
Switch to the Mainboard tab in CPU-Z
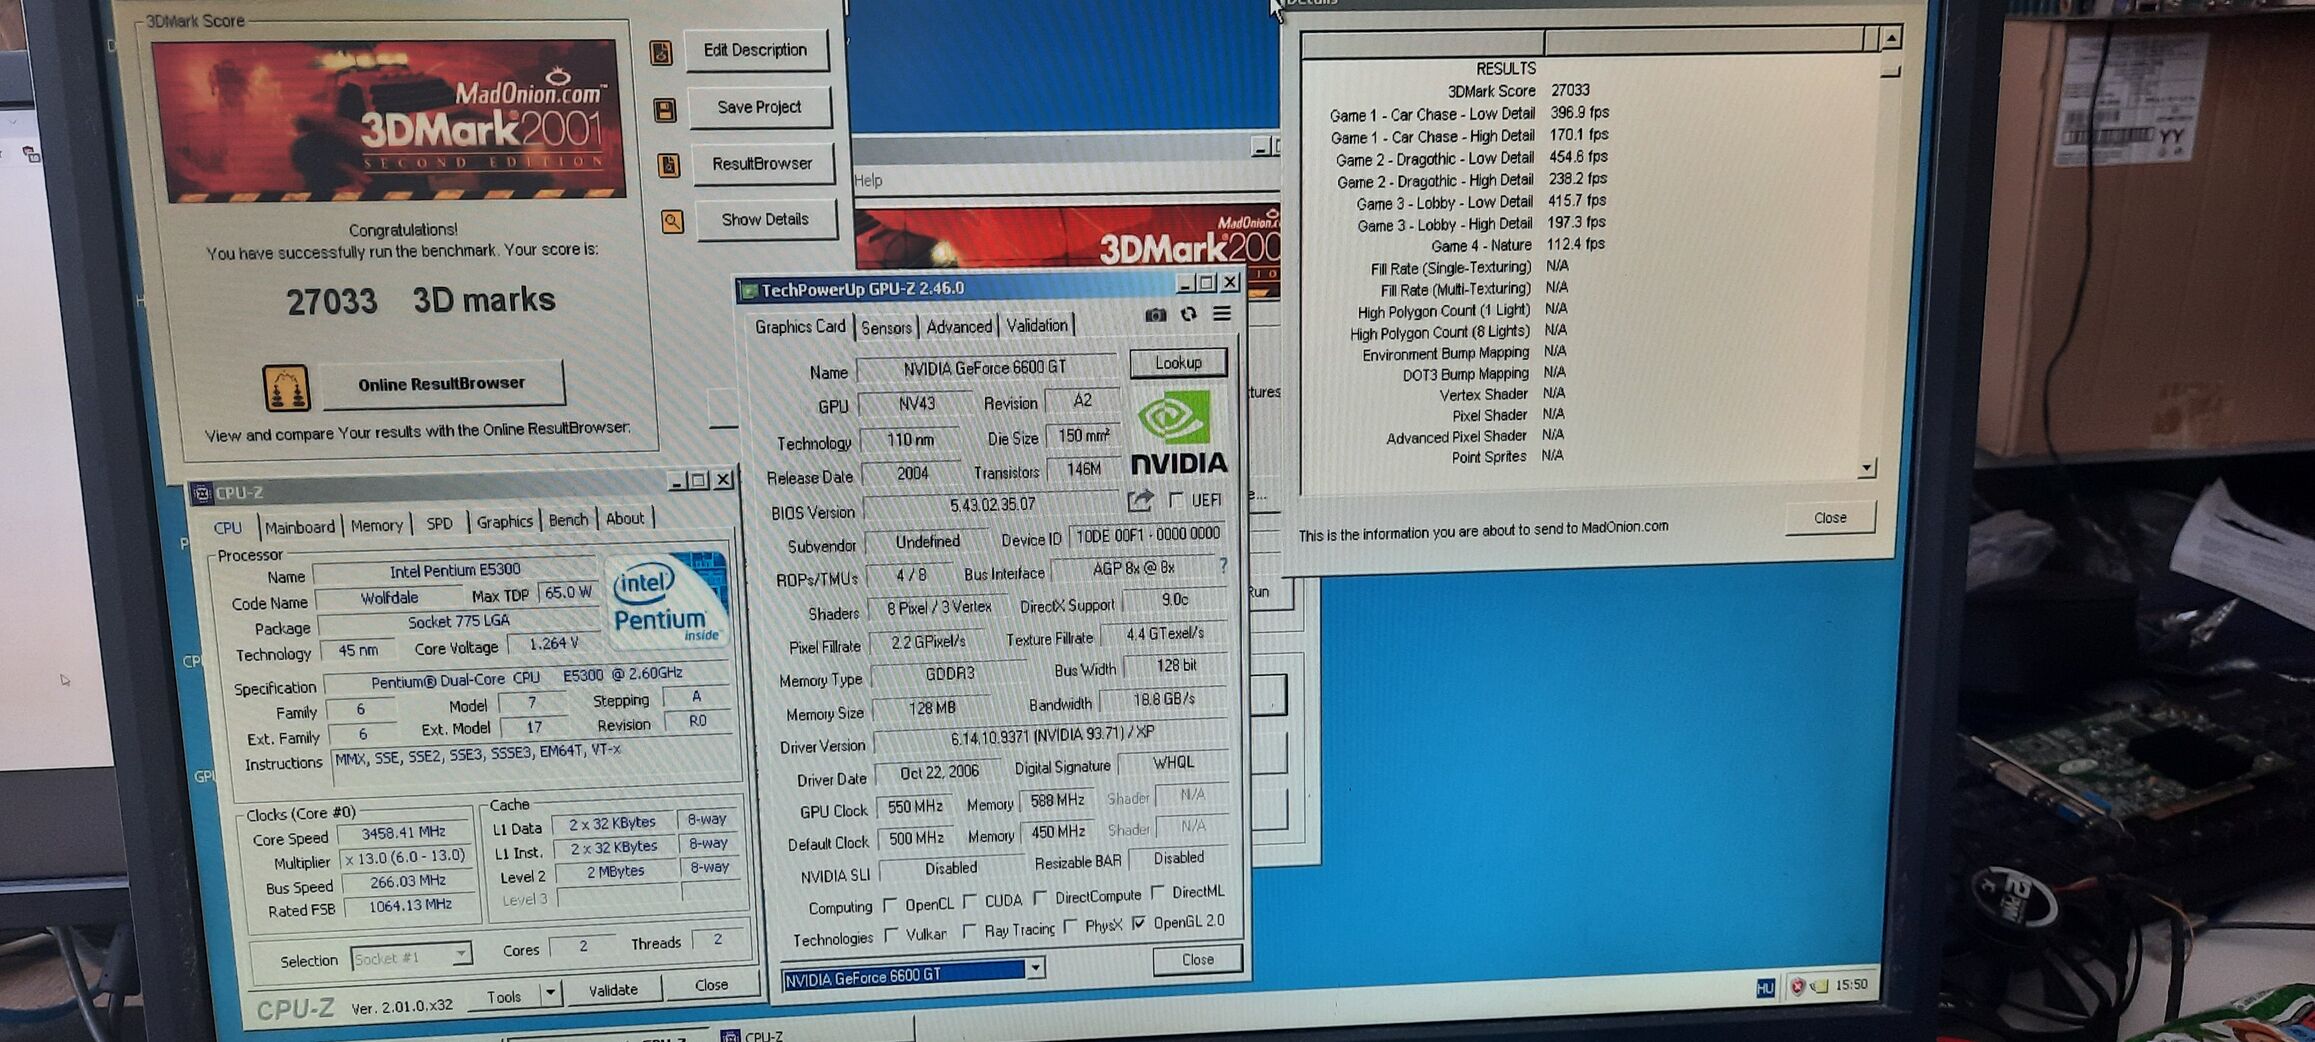pos(299,527)
